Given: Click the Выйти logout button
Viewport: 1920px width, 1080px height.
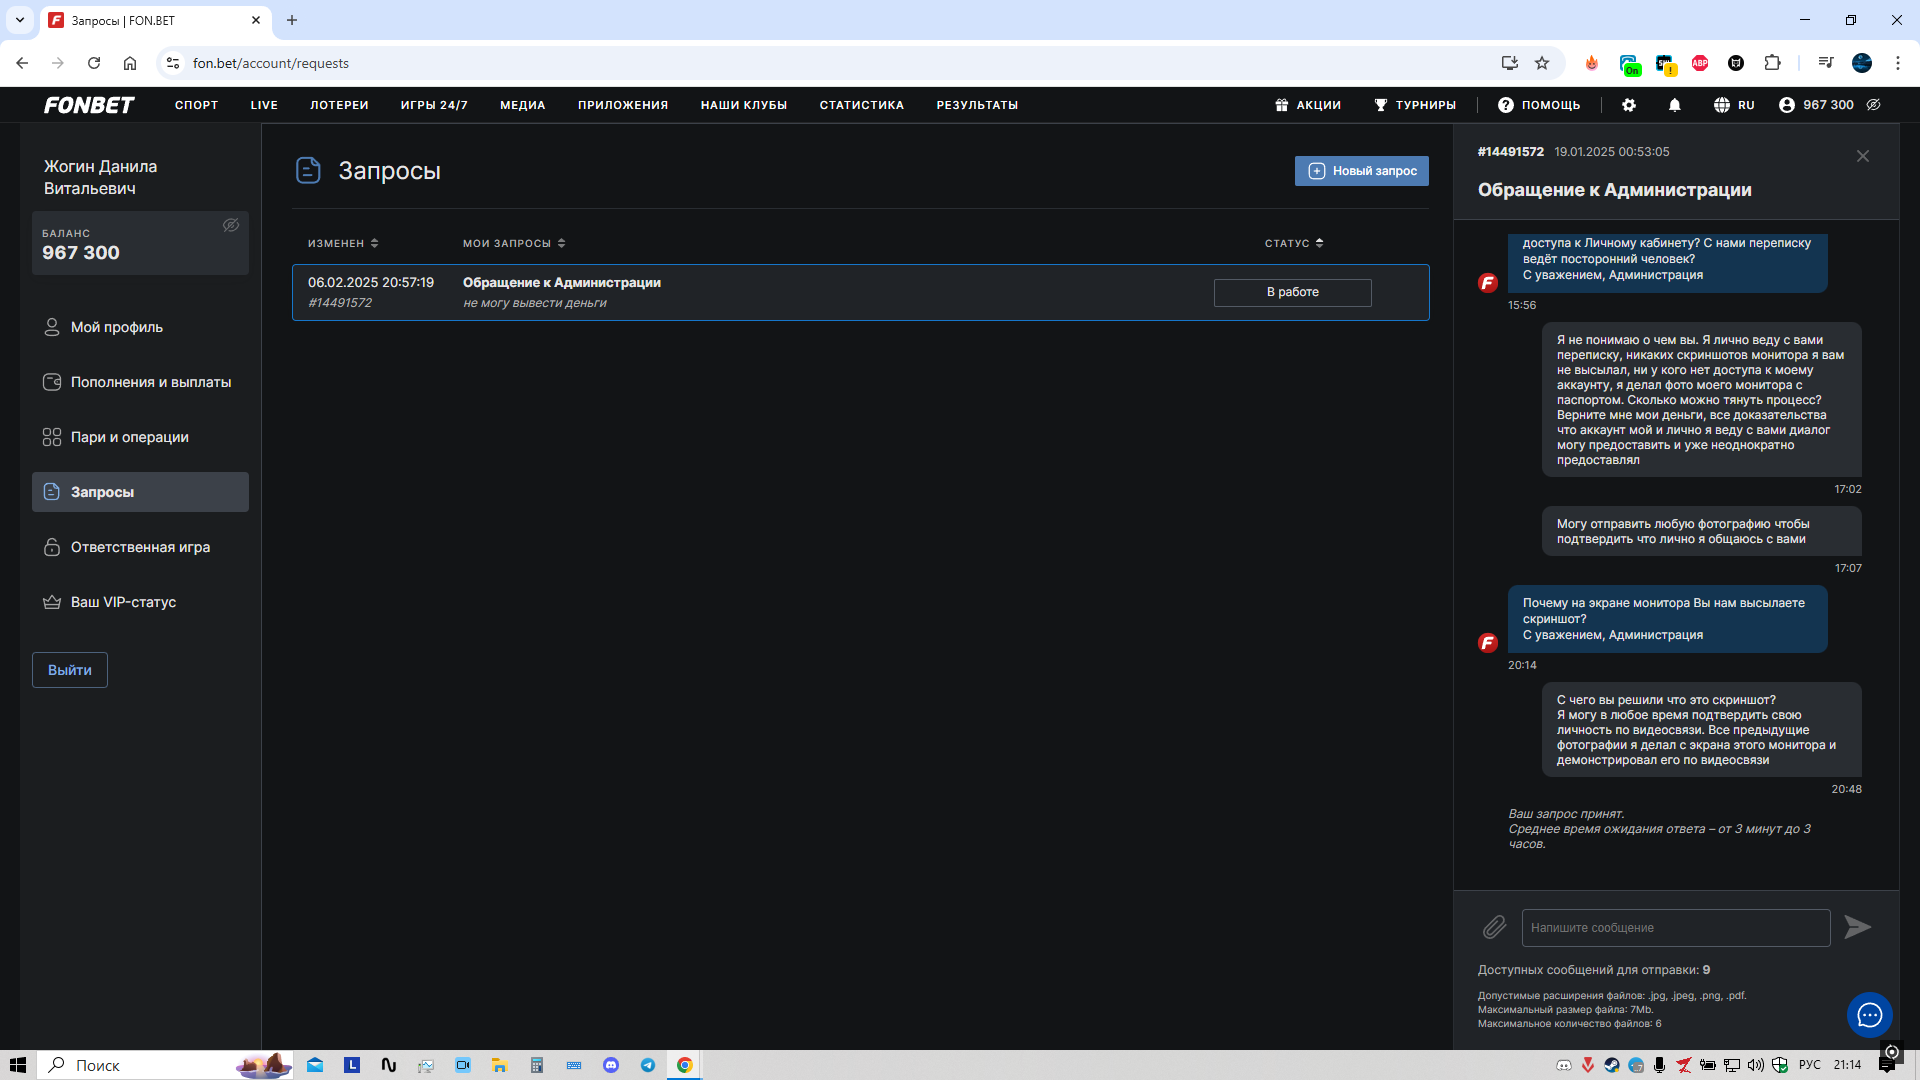Looking at the screenshot, I should point(70,670).
